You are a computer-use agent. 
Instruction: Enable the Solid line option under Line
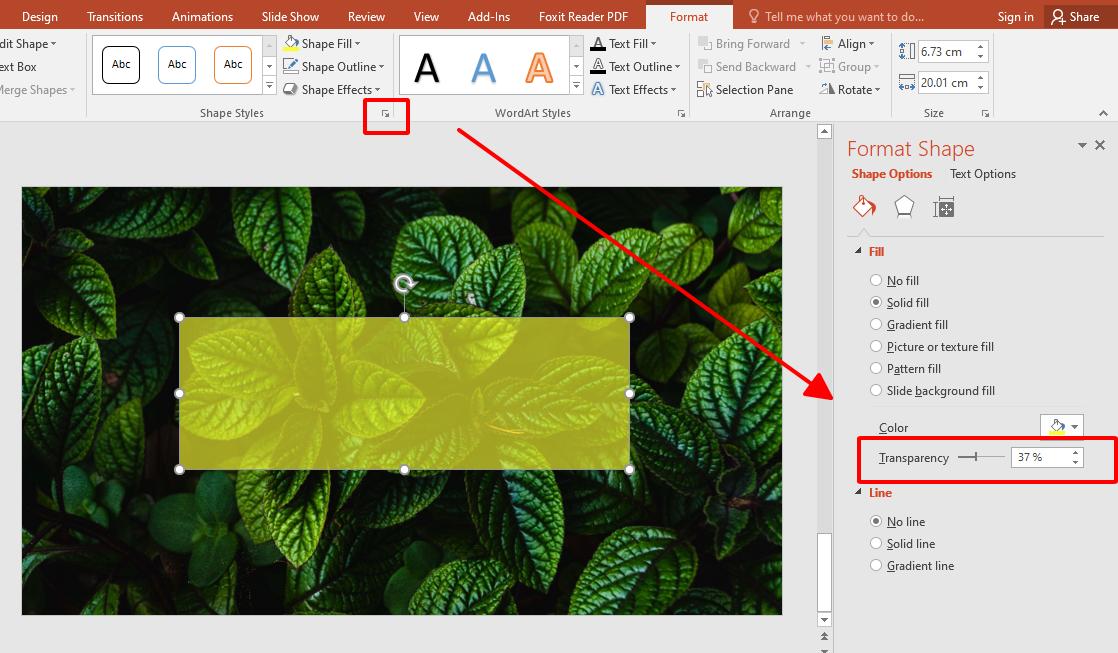pyautogui.click(x=875, y=543)
